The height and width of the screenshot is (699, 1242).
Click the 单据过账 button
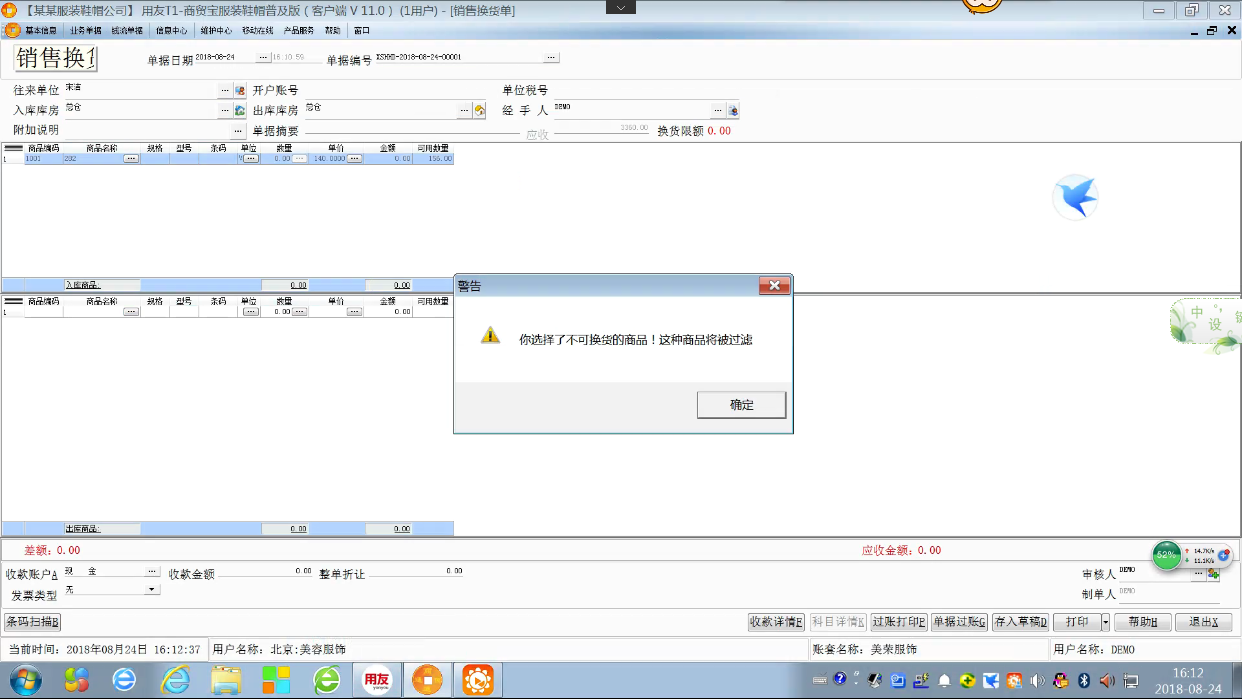[959, 622]
